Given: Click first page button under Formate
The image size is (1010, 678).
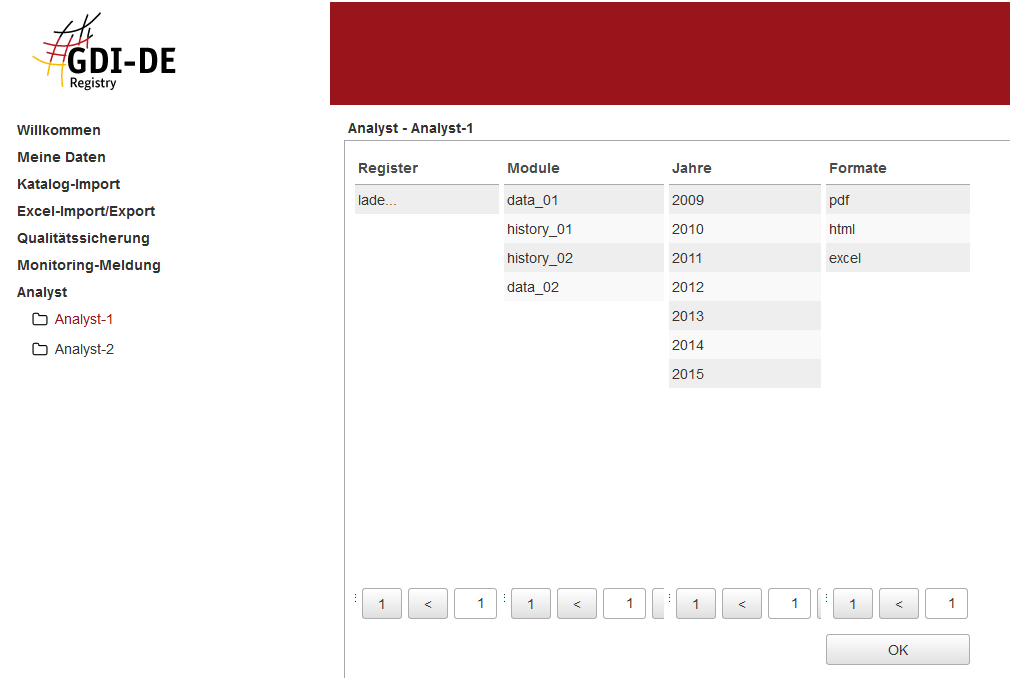Looking at the screenshot, I should 852,604.
